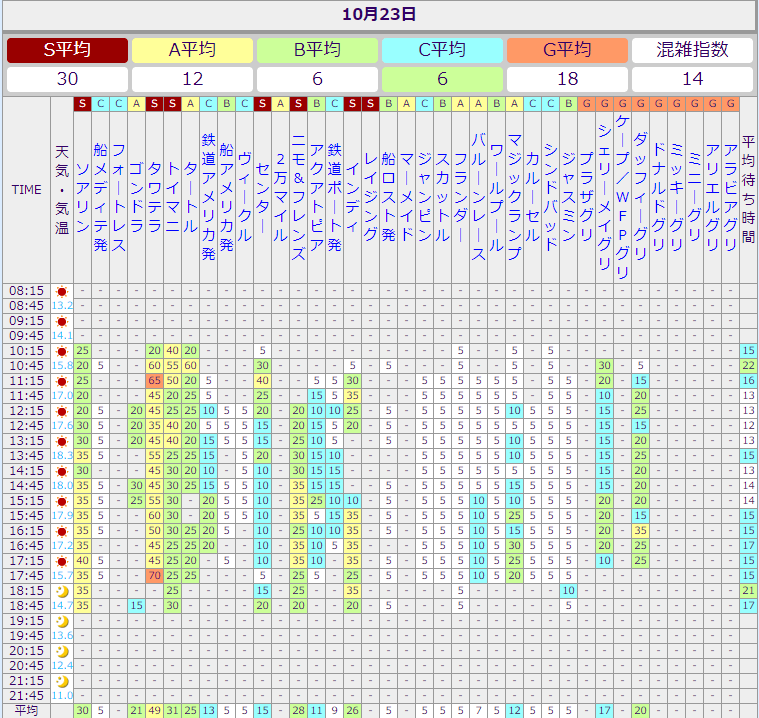Open the センター attraction header link
This screenshot has width=759, height=718.
coord(262,188)
